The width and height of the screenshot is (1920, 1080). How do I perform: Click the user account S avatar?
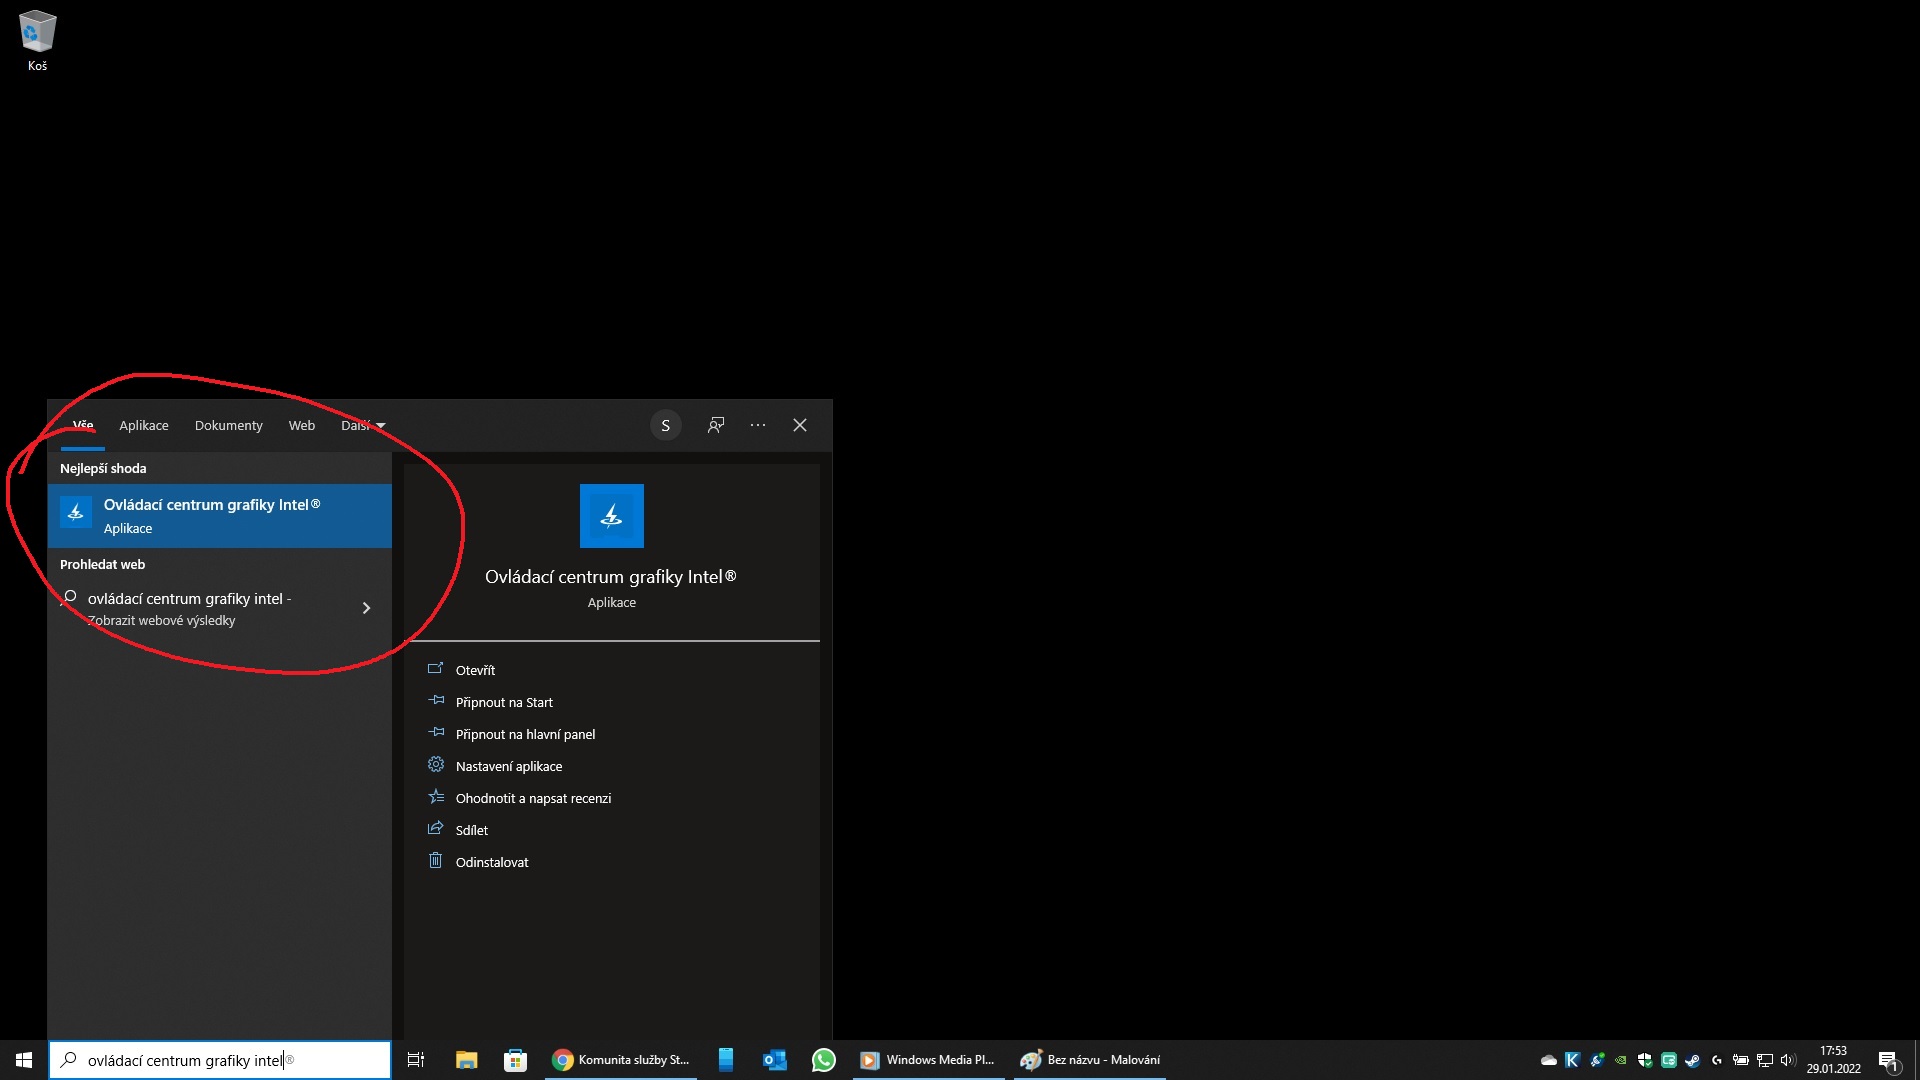point(665,425)
